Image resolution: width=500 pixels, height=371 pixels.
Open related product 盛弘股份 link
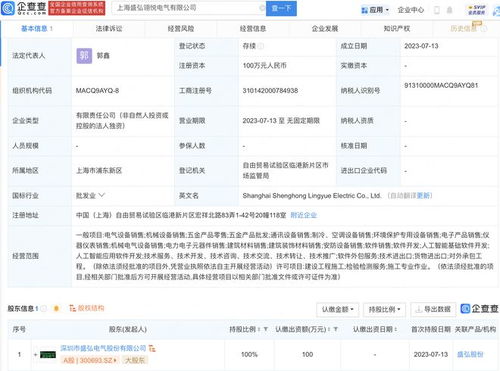click(x=470, y=354)
